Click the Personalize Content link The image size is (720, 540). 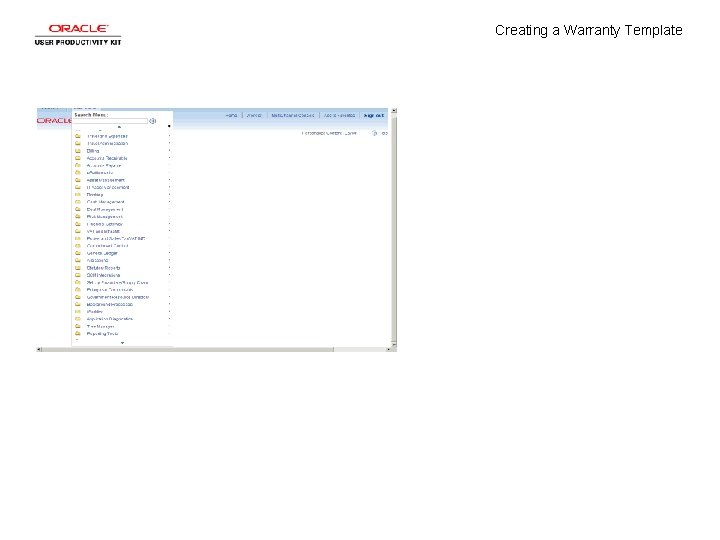322,133
